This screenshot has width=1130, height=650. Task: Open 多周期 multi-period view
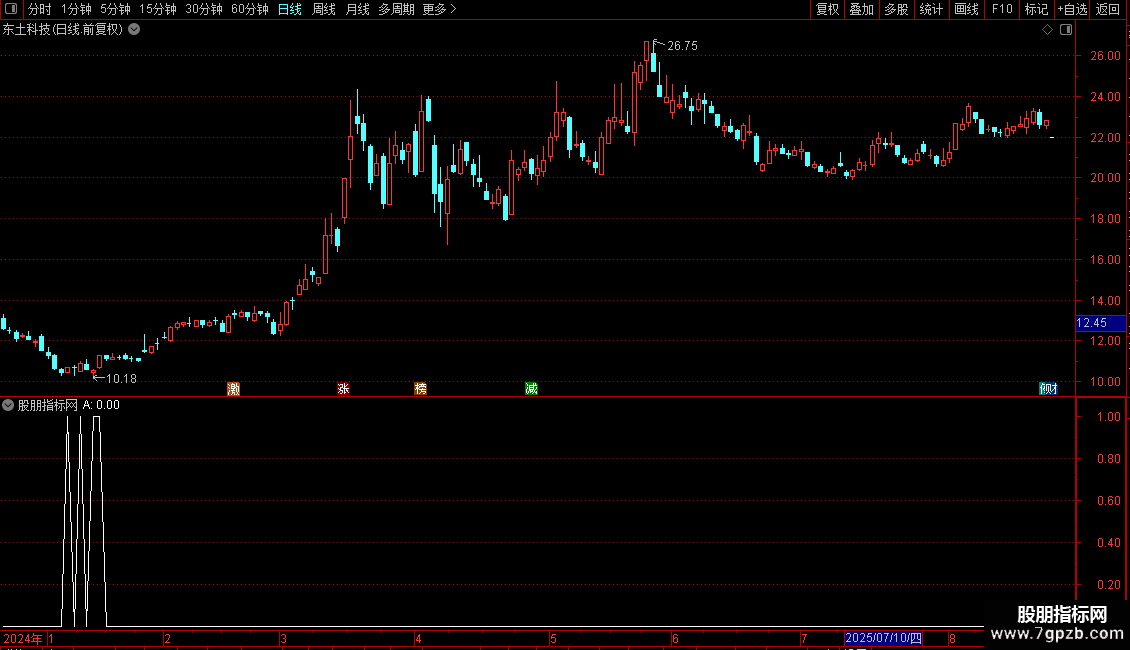tap(396, 9)
